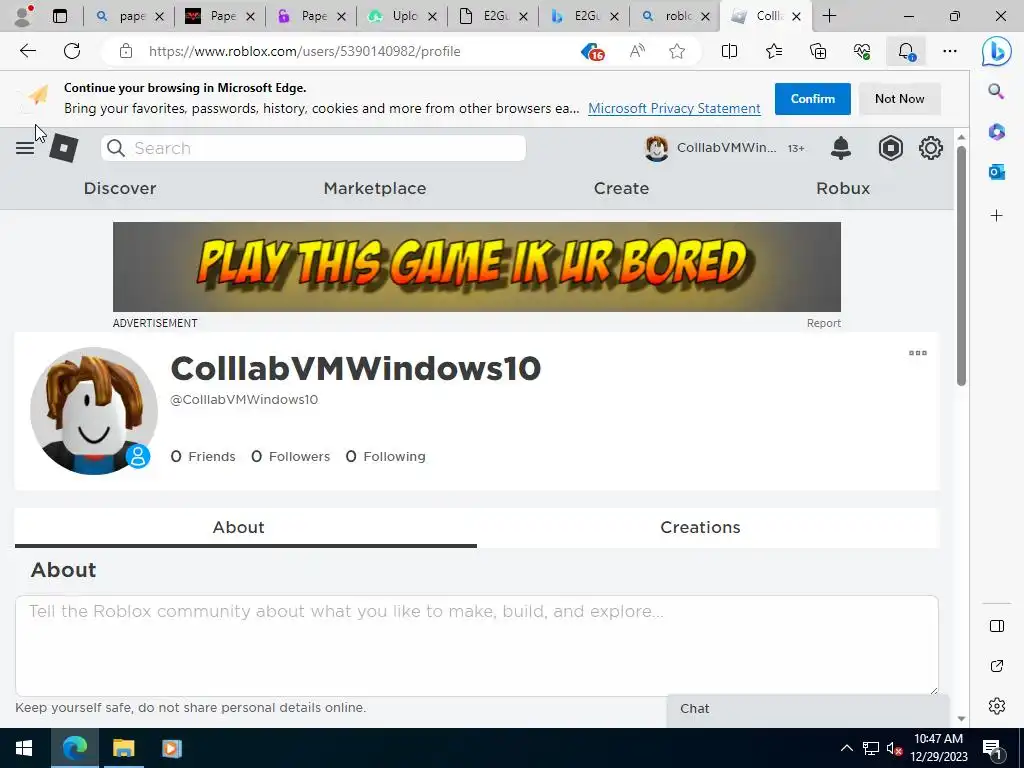Open a new browser tab
Viewport: 1024px width, 768px height.
(x=829, y=16)
